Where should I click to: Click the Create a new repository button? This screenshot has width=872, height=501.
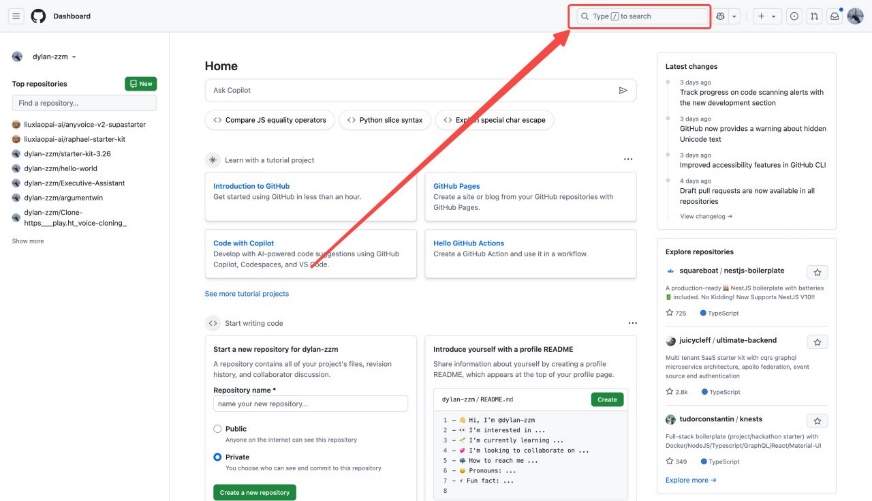254,492
